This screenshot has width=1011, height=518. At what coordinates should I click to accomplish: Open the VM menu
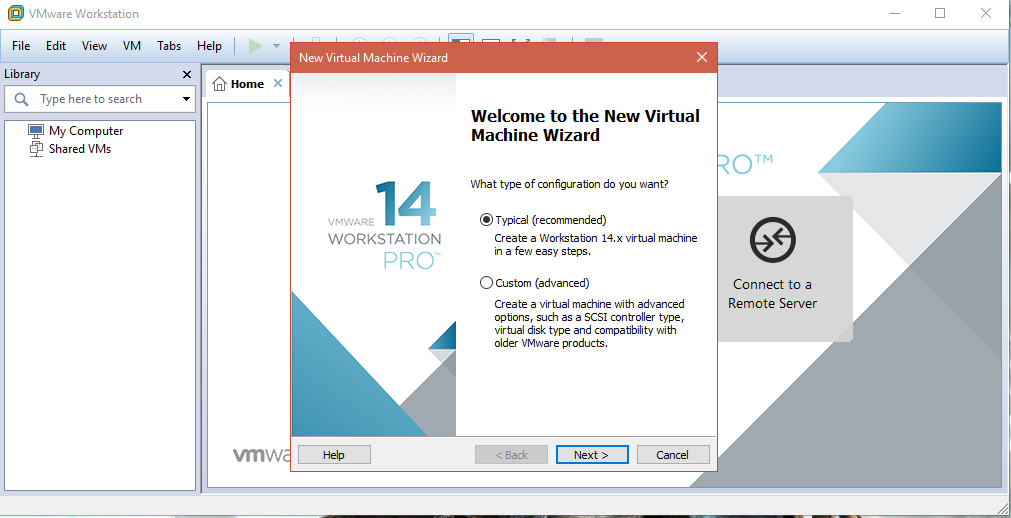[132, 46]
